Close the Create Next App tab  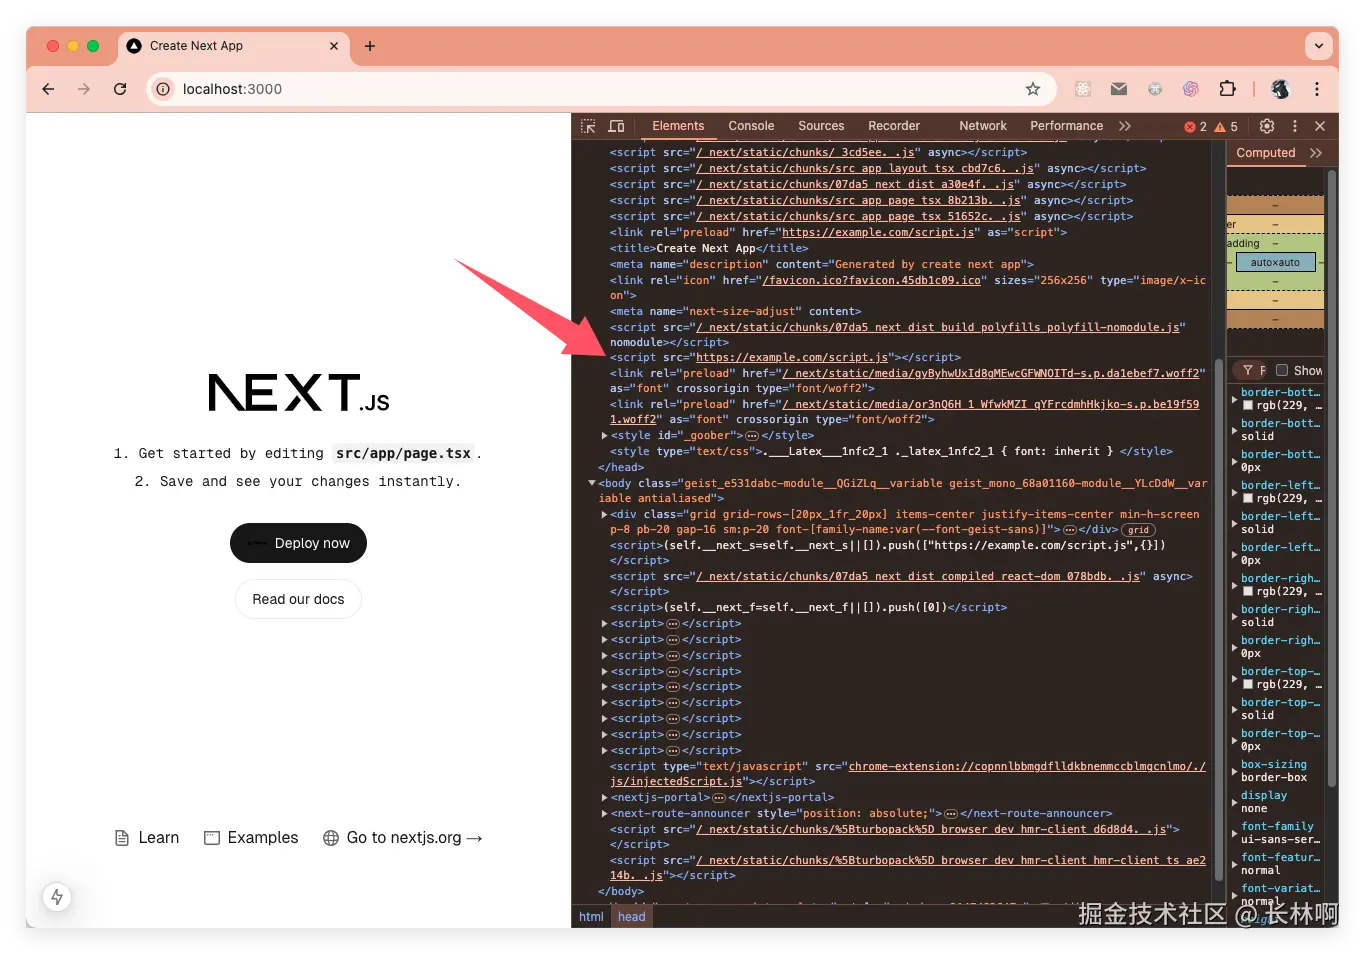334,46
